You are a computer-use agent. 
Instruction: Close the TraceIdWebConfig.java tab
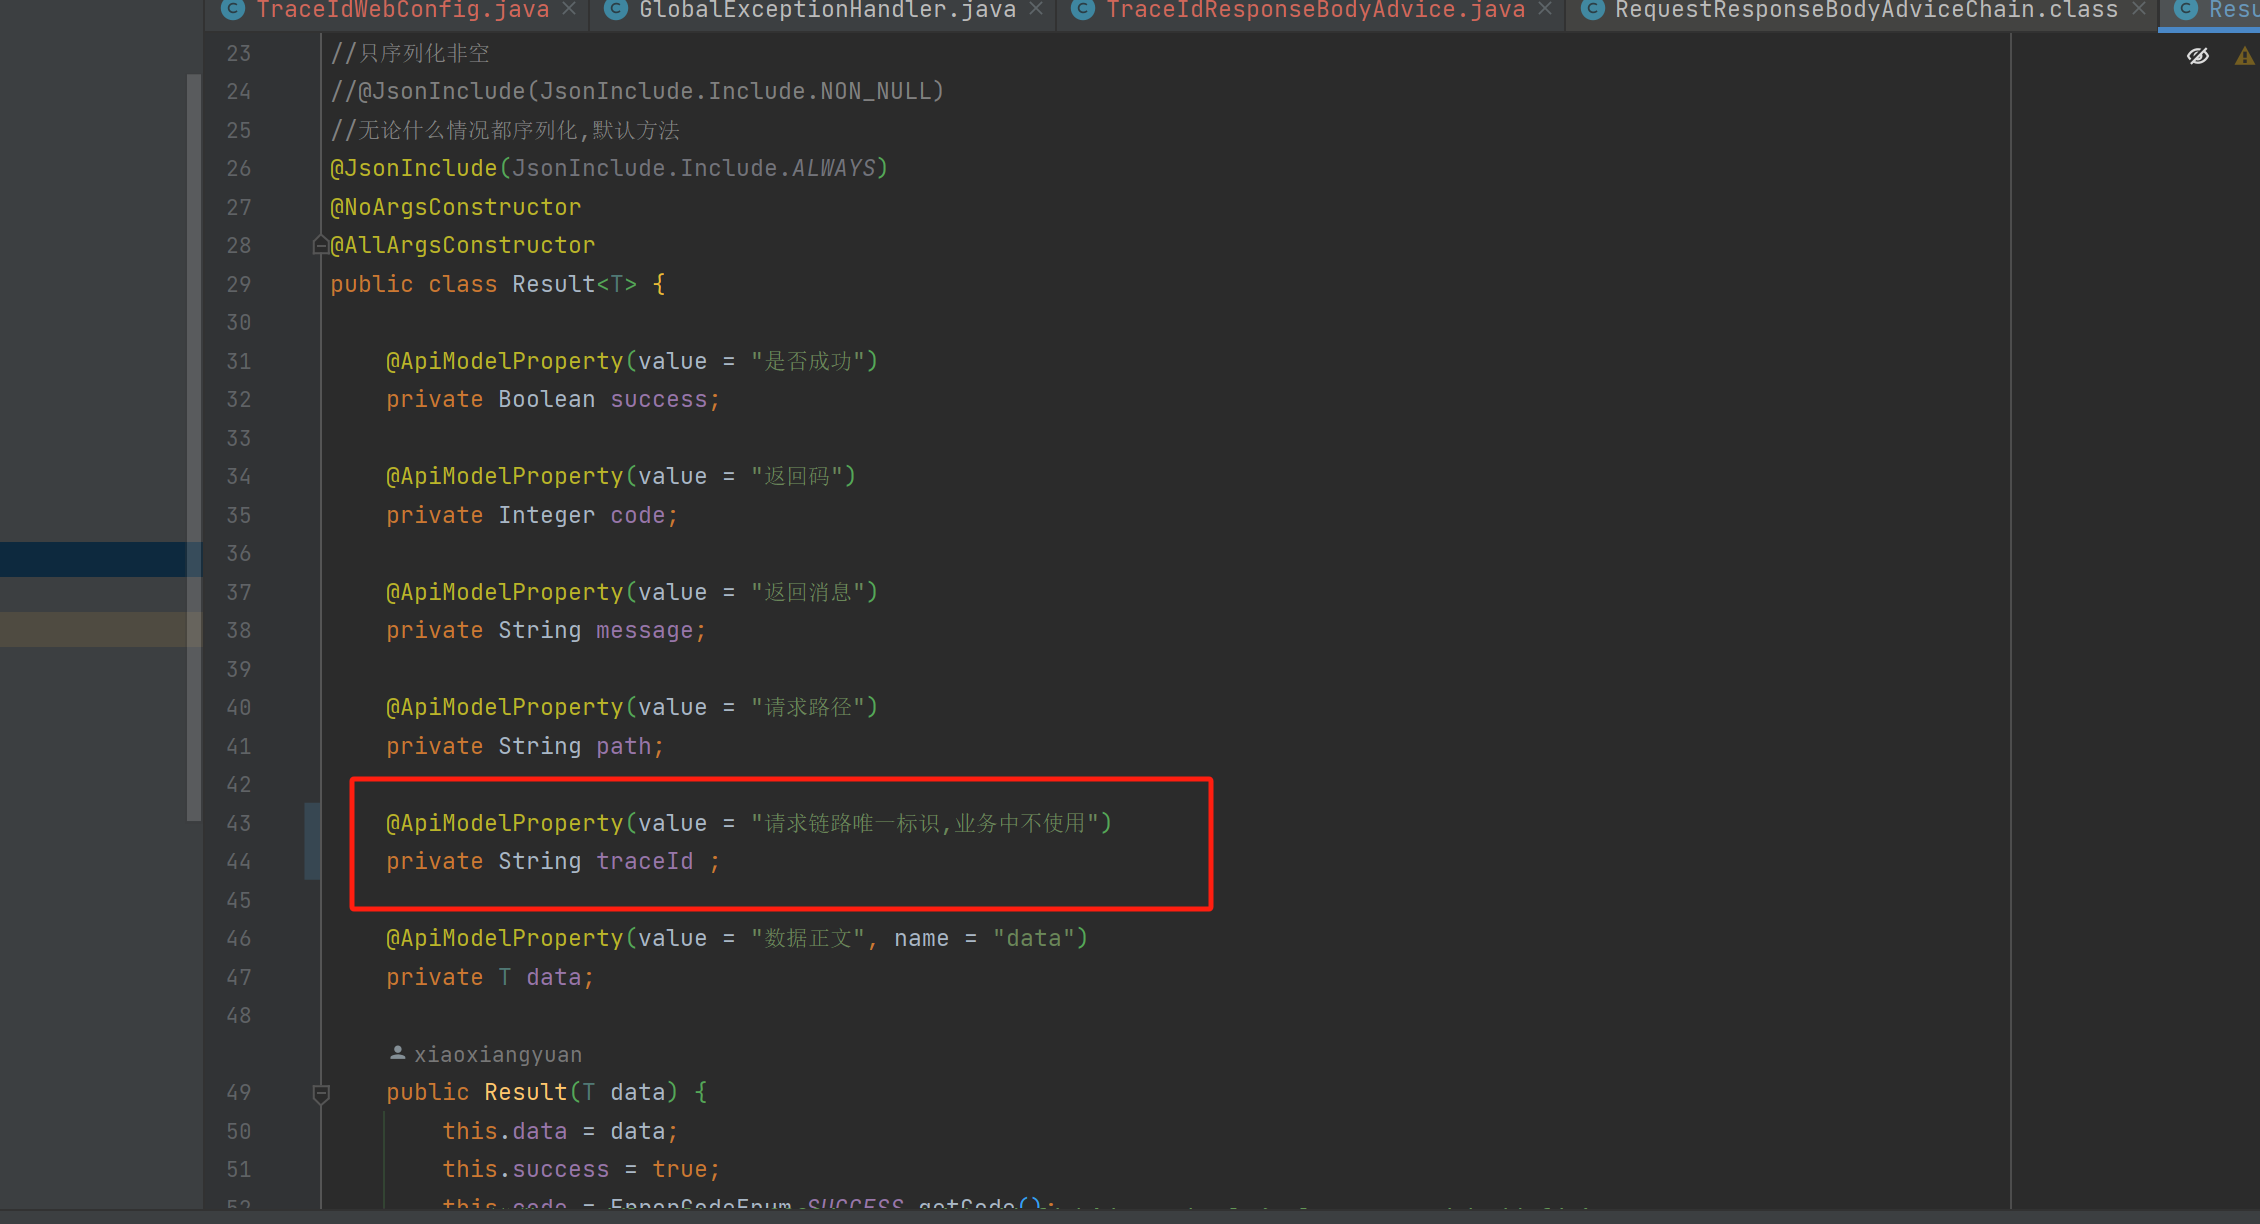pos(569,9)
